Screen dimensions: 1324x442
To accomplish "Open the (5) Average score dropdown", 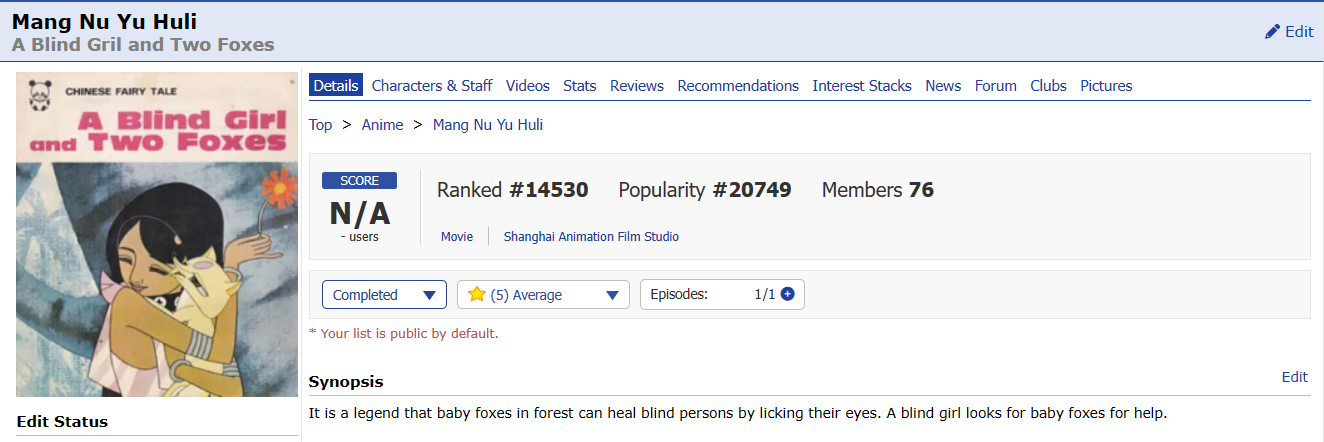I will 543,295.
